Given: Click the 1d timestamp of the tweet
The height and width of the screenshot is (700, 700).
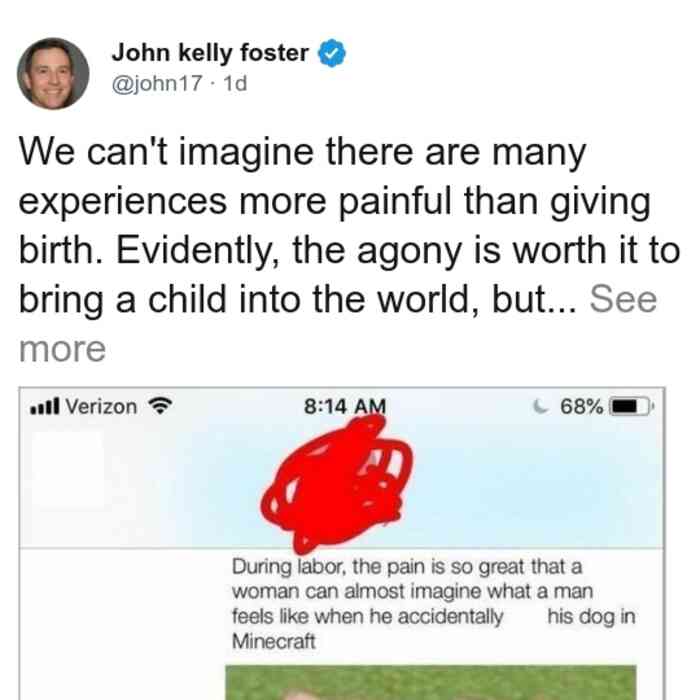Looking at the screenshot, I should tap(235, 83).
